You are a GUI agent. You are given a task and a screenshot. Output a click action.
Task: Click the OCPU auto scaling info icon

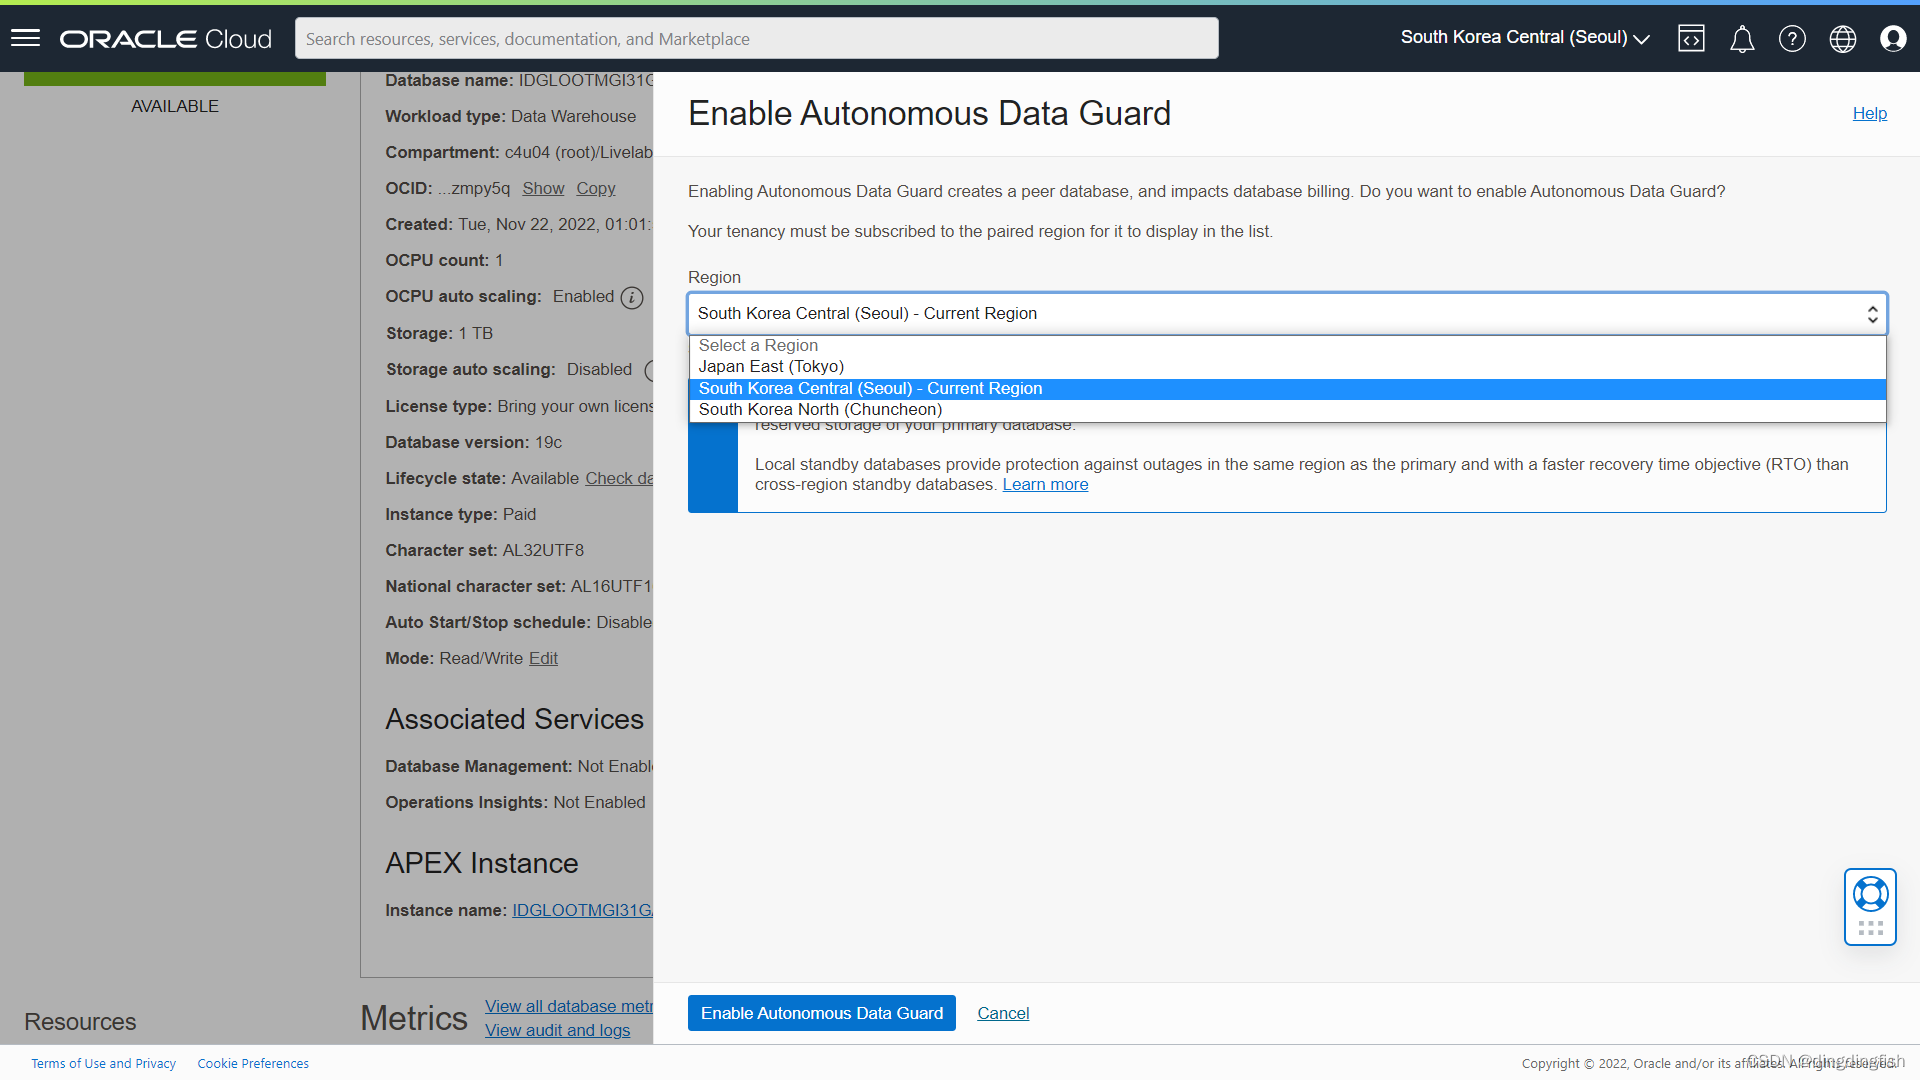pyautogui.click(x=632, y=297)
